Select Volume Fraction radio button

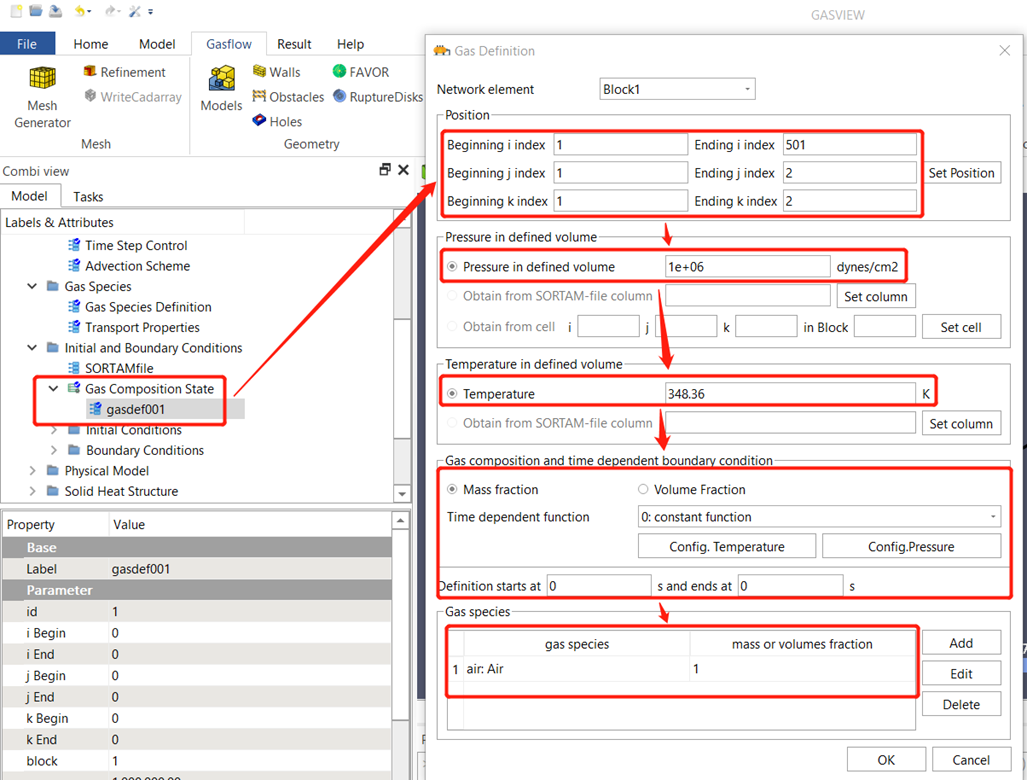(x=643, y=489)
